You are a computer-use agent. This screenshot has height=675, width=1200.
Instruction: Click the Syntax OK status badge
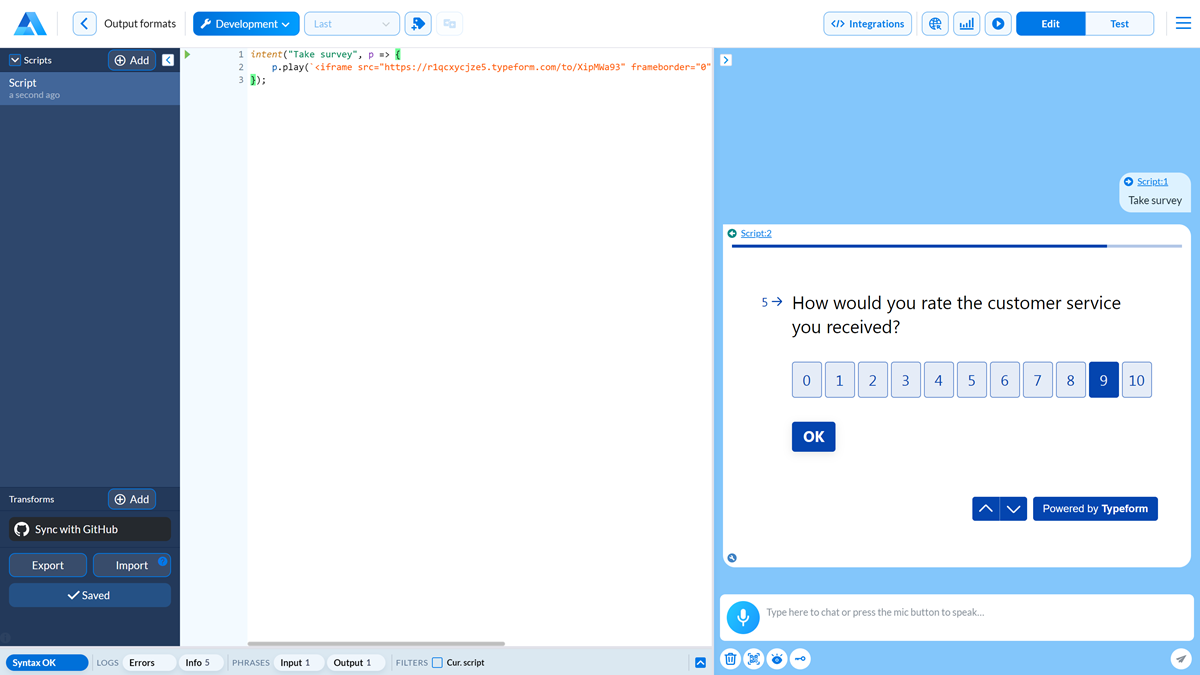[x=47, y=662]
